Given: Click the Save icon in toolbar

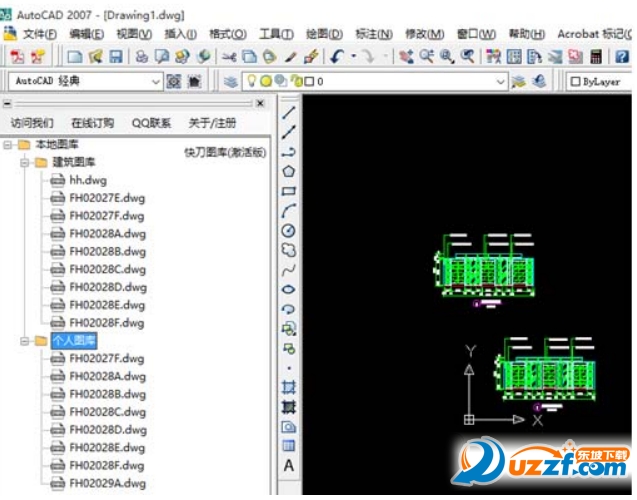Looking at the screenshot, I should click(x=116, y=56).
